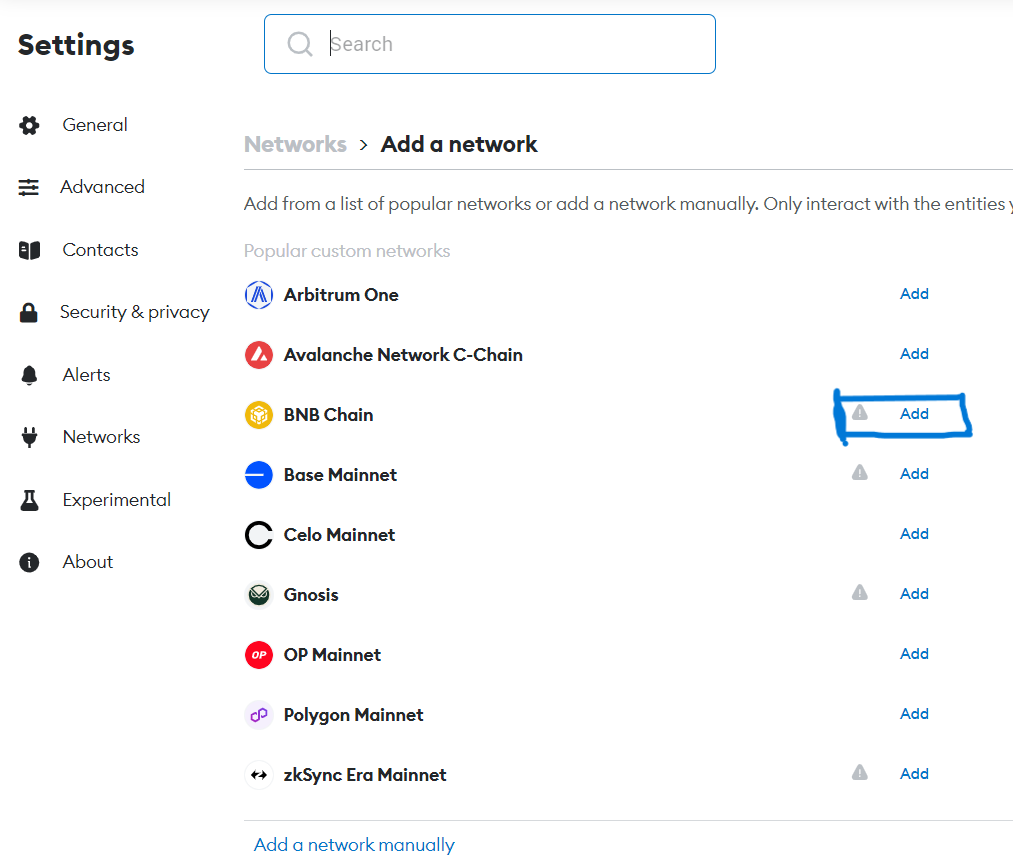Click the Settings page title
Viewport: 1013px width, 866px height.
(x=76, y=45)
